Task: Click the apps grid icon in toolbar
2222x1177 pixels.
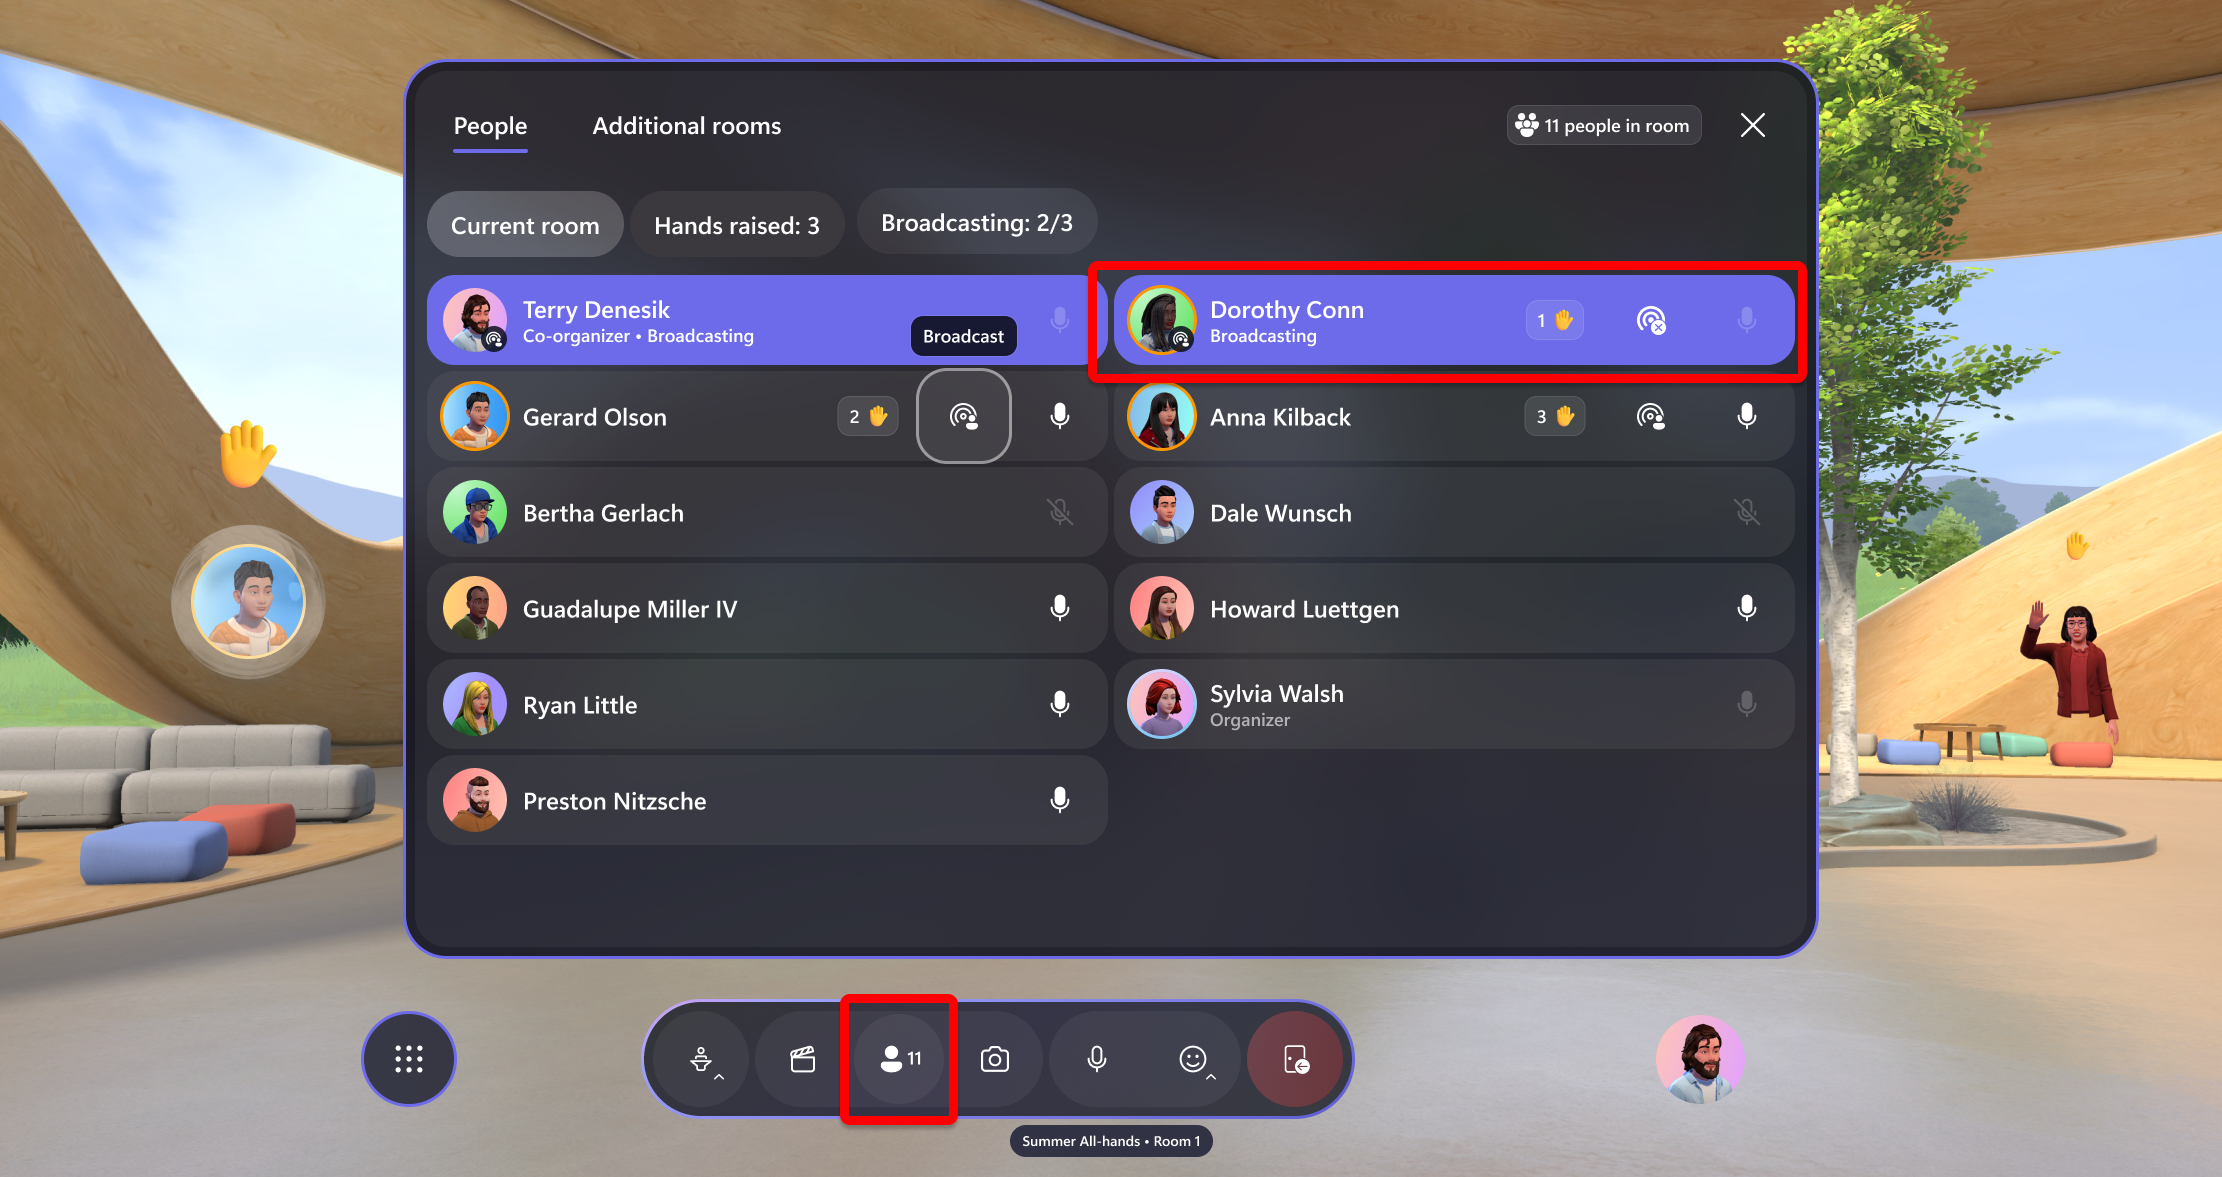Action: pos(409,1058)
